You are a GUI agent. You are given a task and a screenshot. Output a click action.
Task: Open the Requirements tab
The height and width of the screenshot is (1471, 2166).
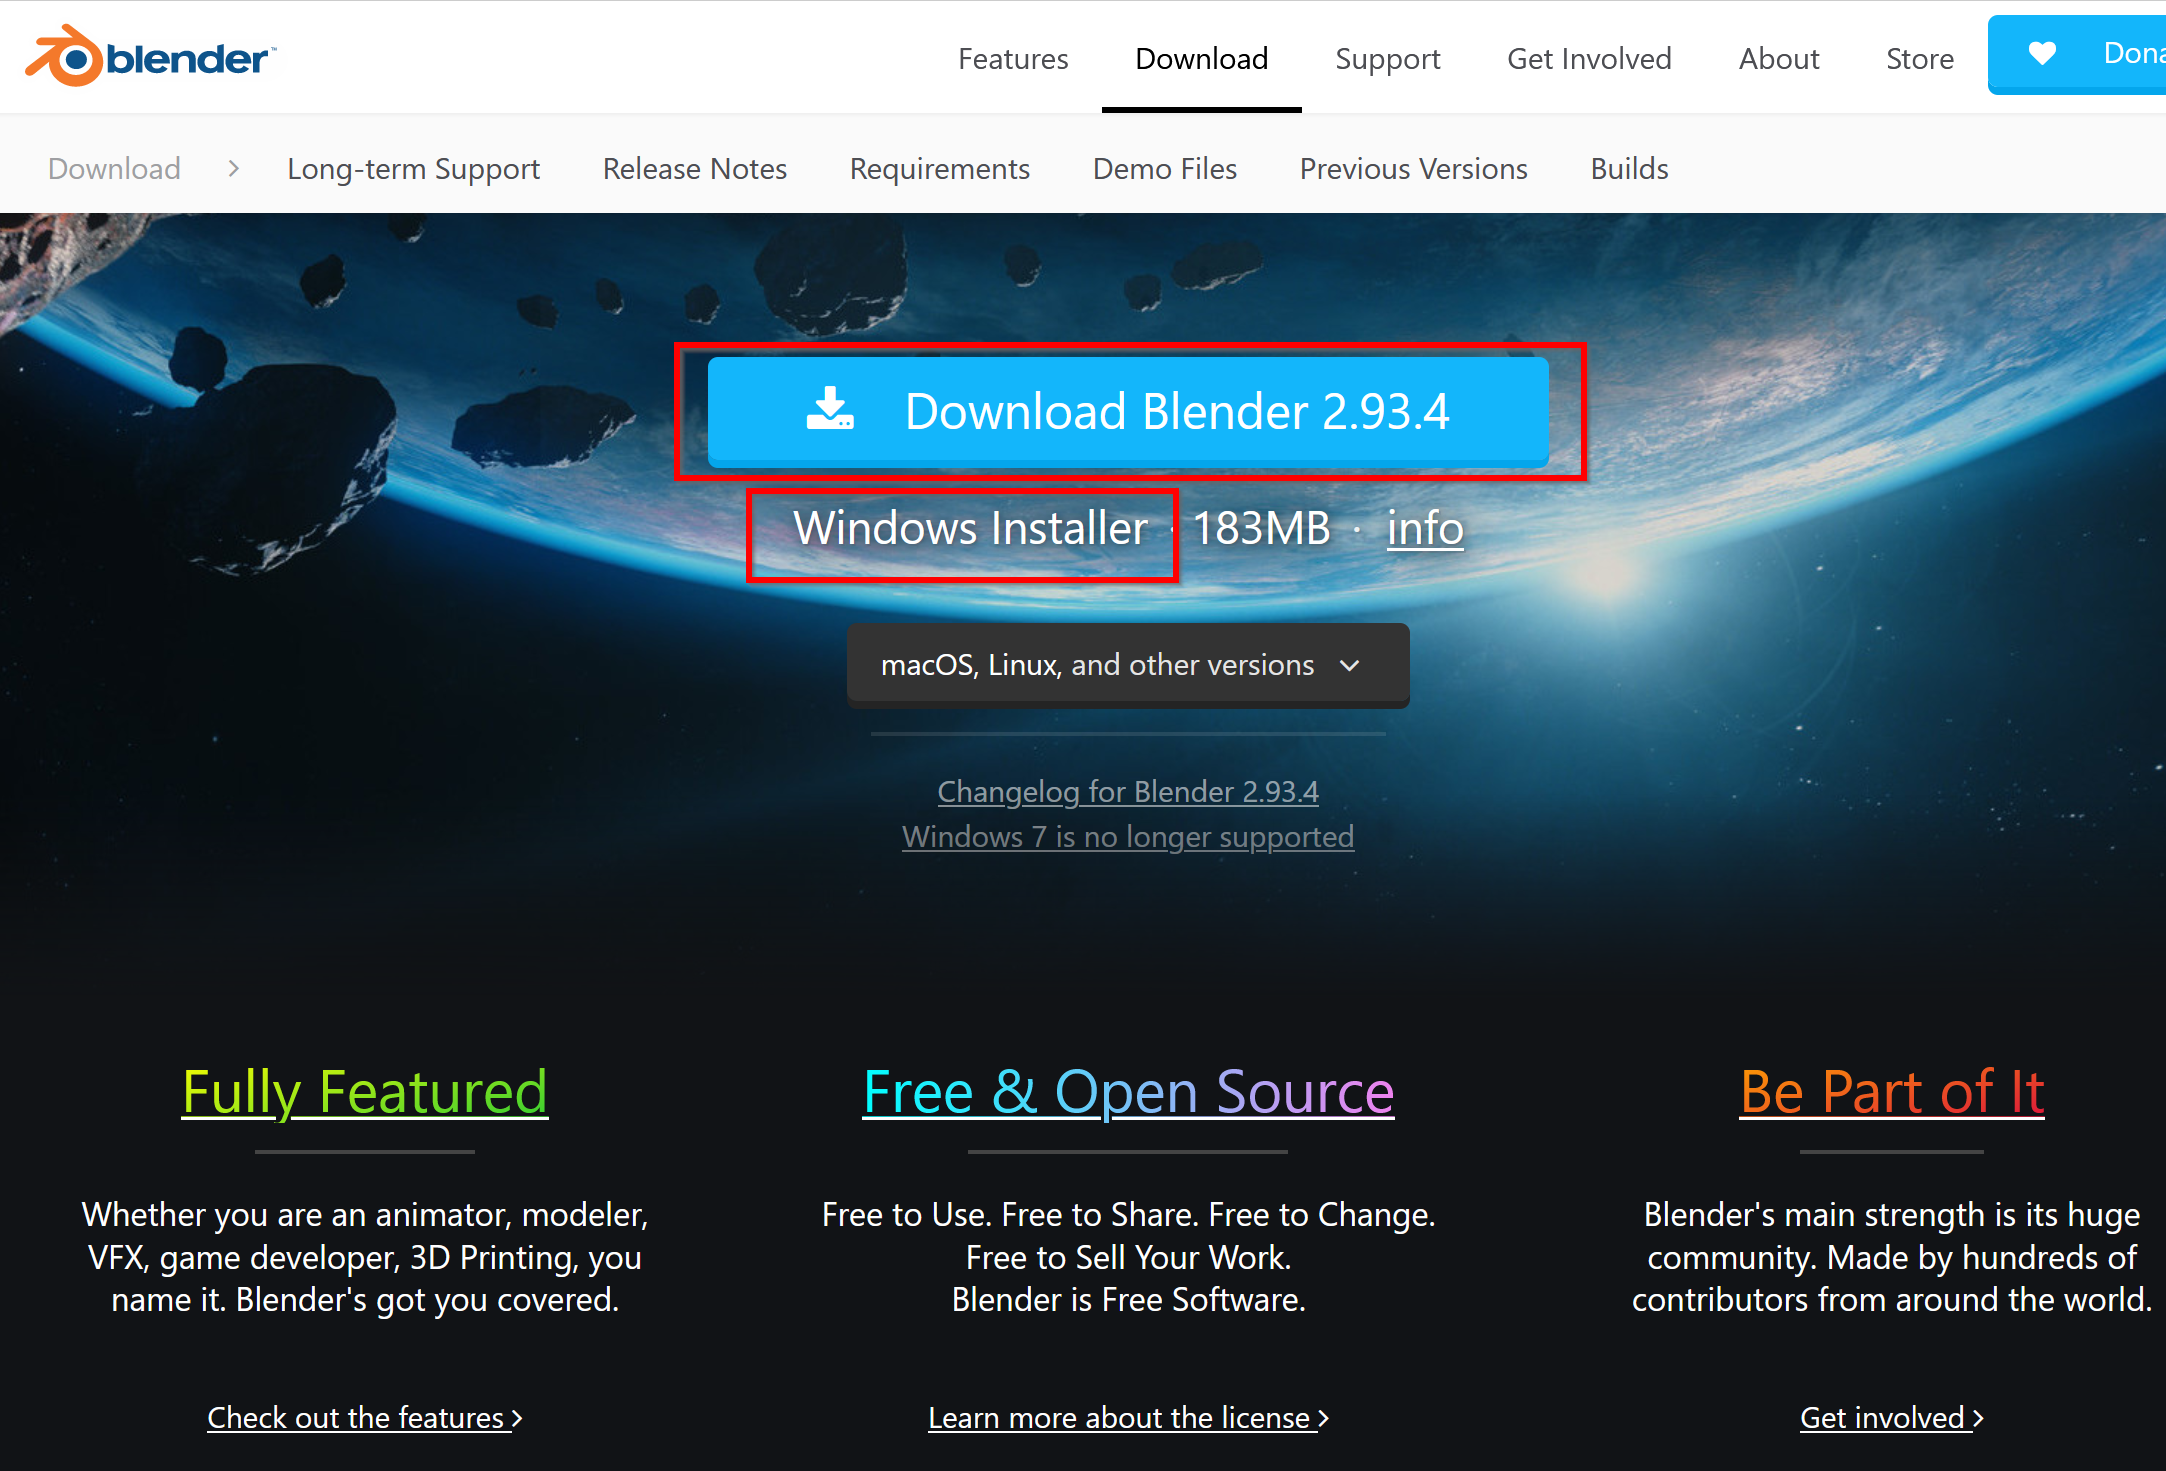(939, 169)
